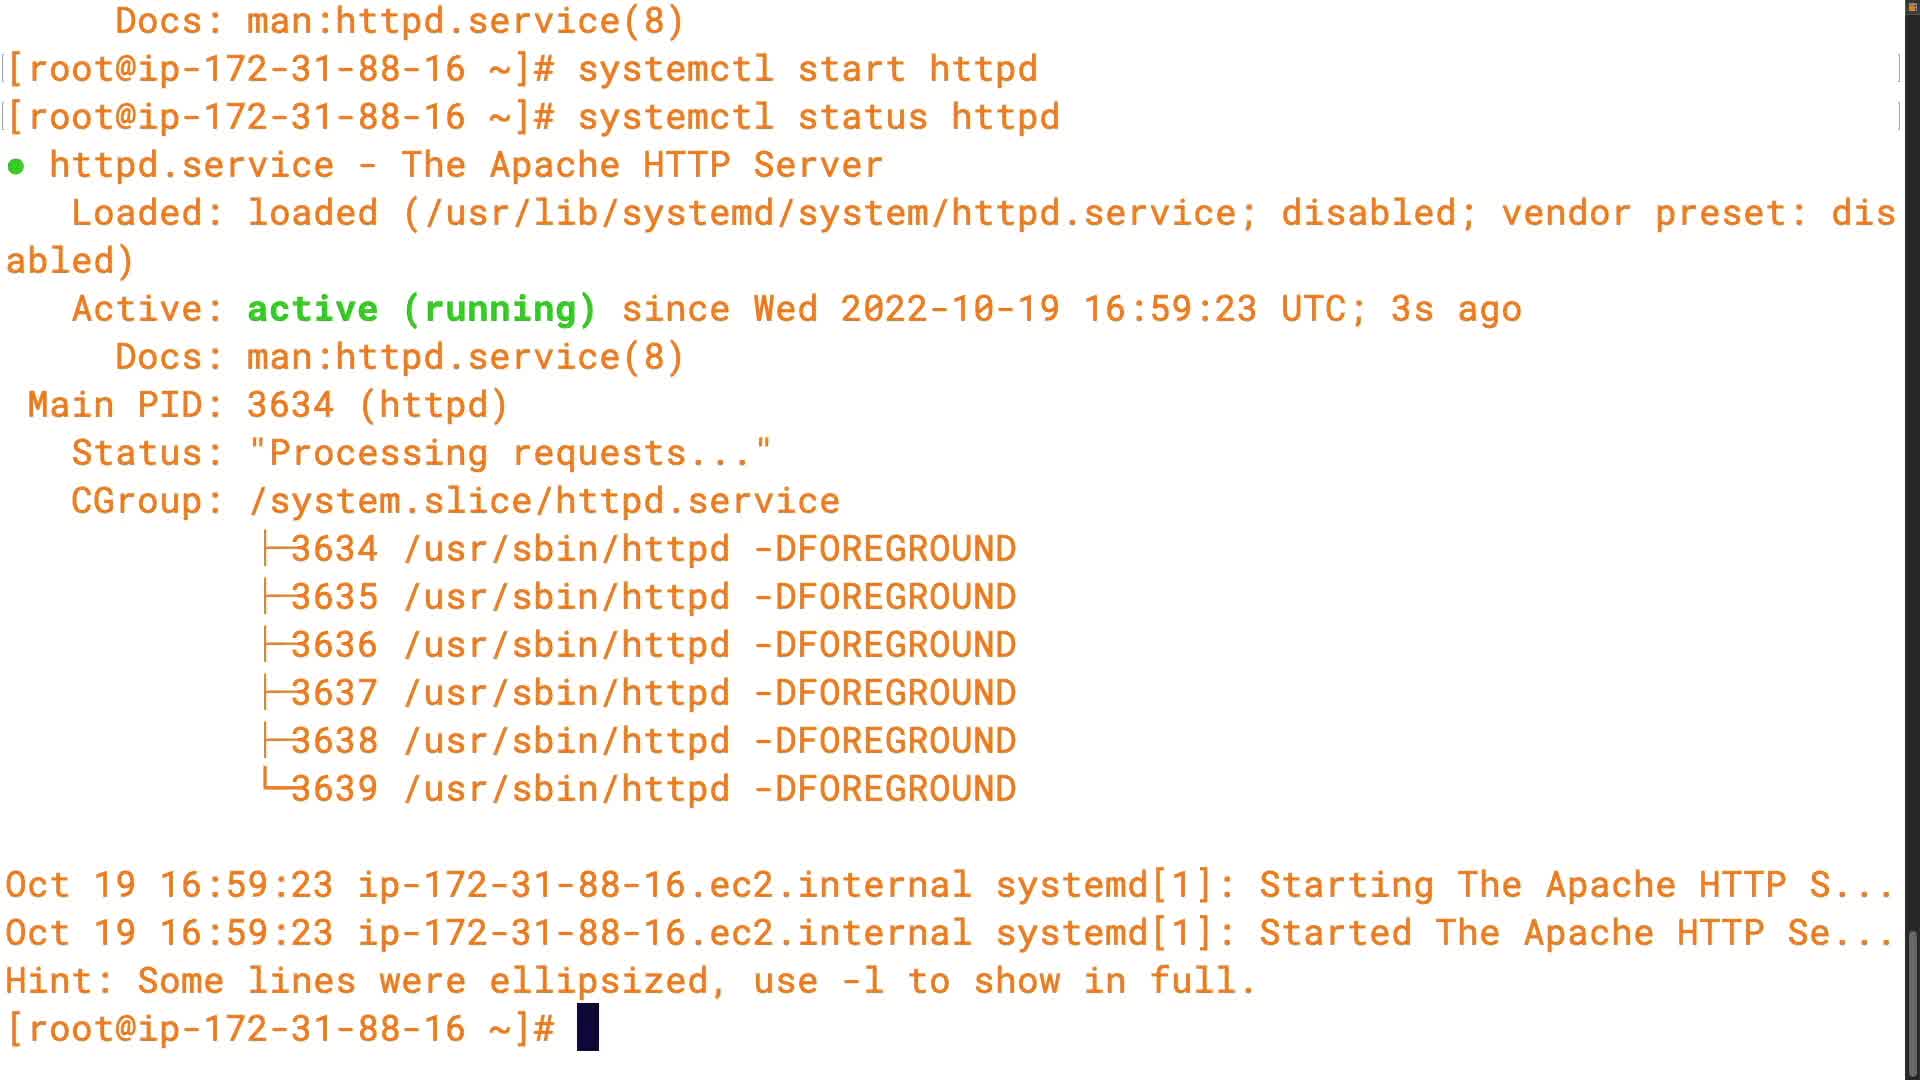The image size is (1920, 1080).
Task: Click the "systemctl start httpd" command text
Action: 807,69
